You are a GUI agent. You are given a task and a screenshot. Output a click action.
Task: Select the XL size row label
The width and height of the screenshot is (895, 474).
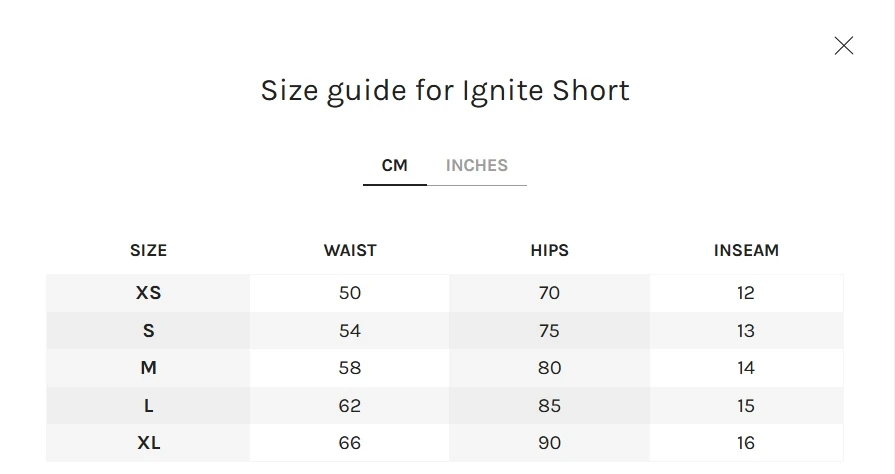click(148, 443)
